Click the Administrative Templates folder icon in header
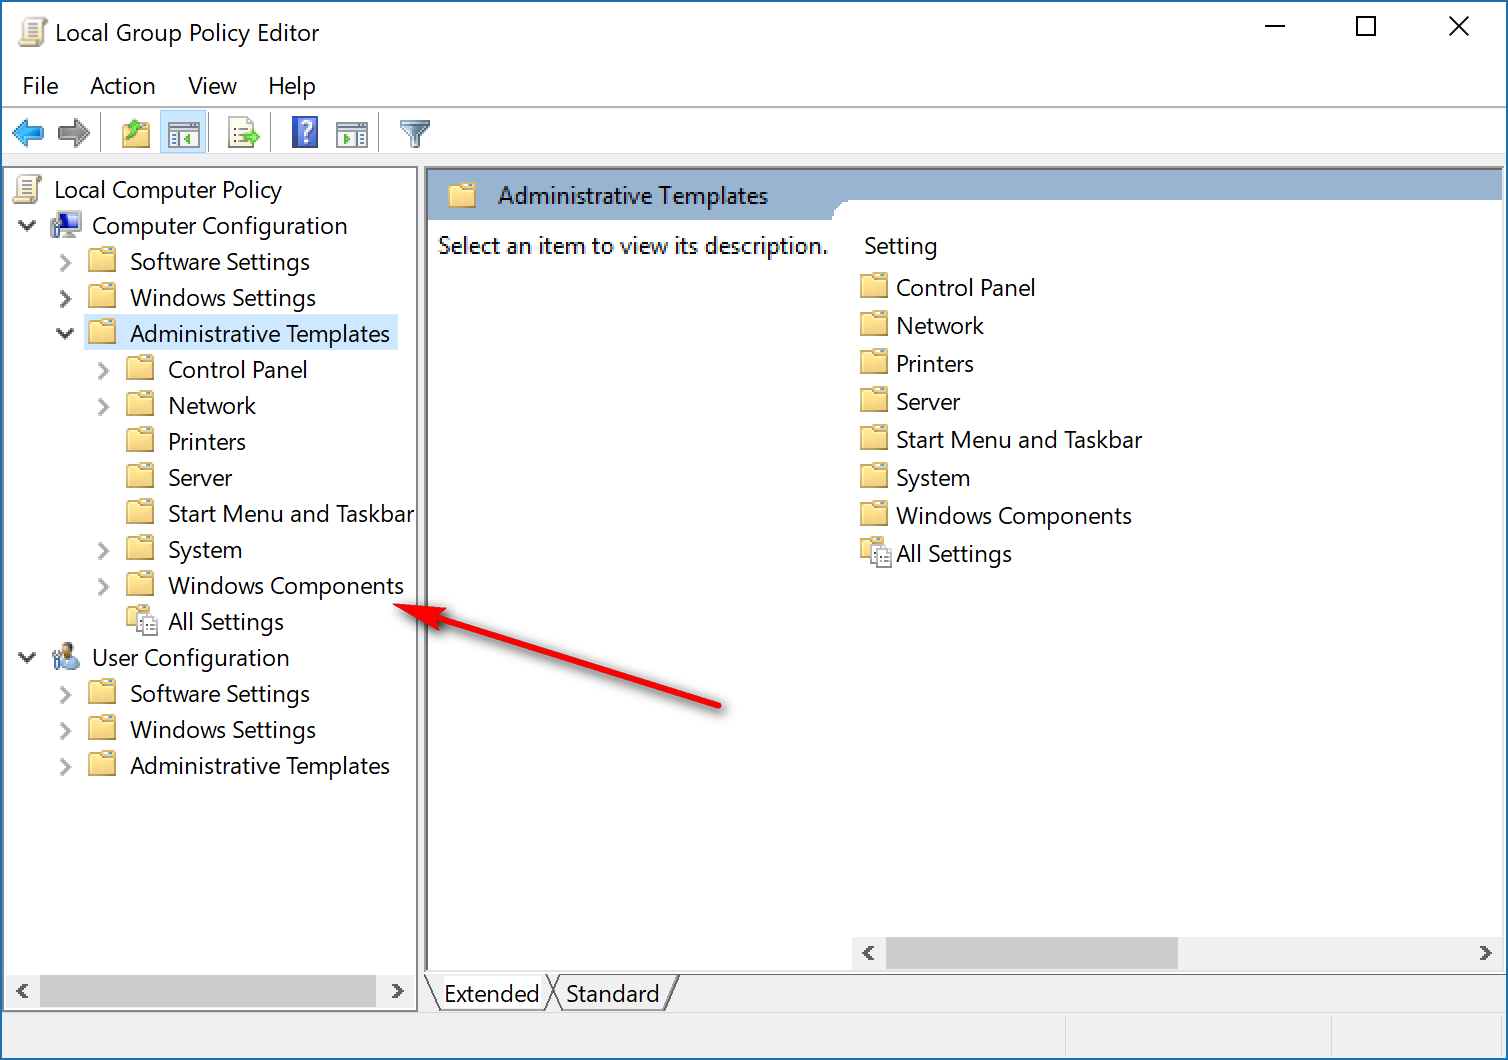The image size is (1508, 1060). 461,194
